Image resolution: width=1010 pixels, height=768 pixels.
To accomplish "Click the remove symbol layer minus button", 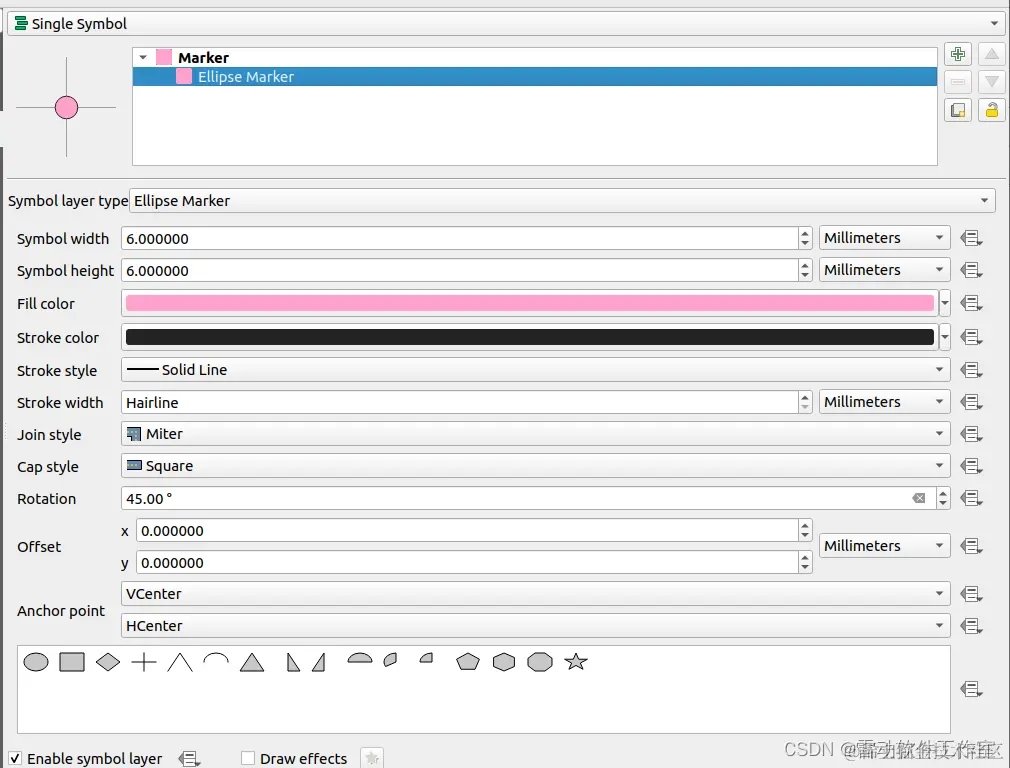I will point(958,82).
